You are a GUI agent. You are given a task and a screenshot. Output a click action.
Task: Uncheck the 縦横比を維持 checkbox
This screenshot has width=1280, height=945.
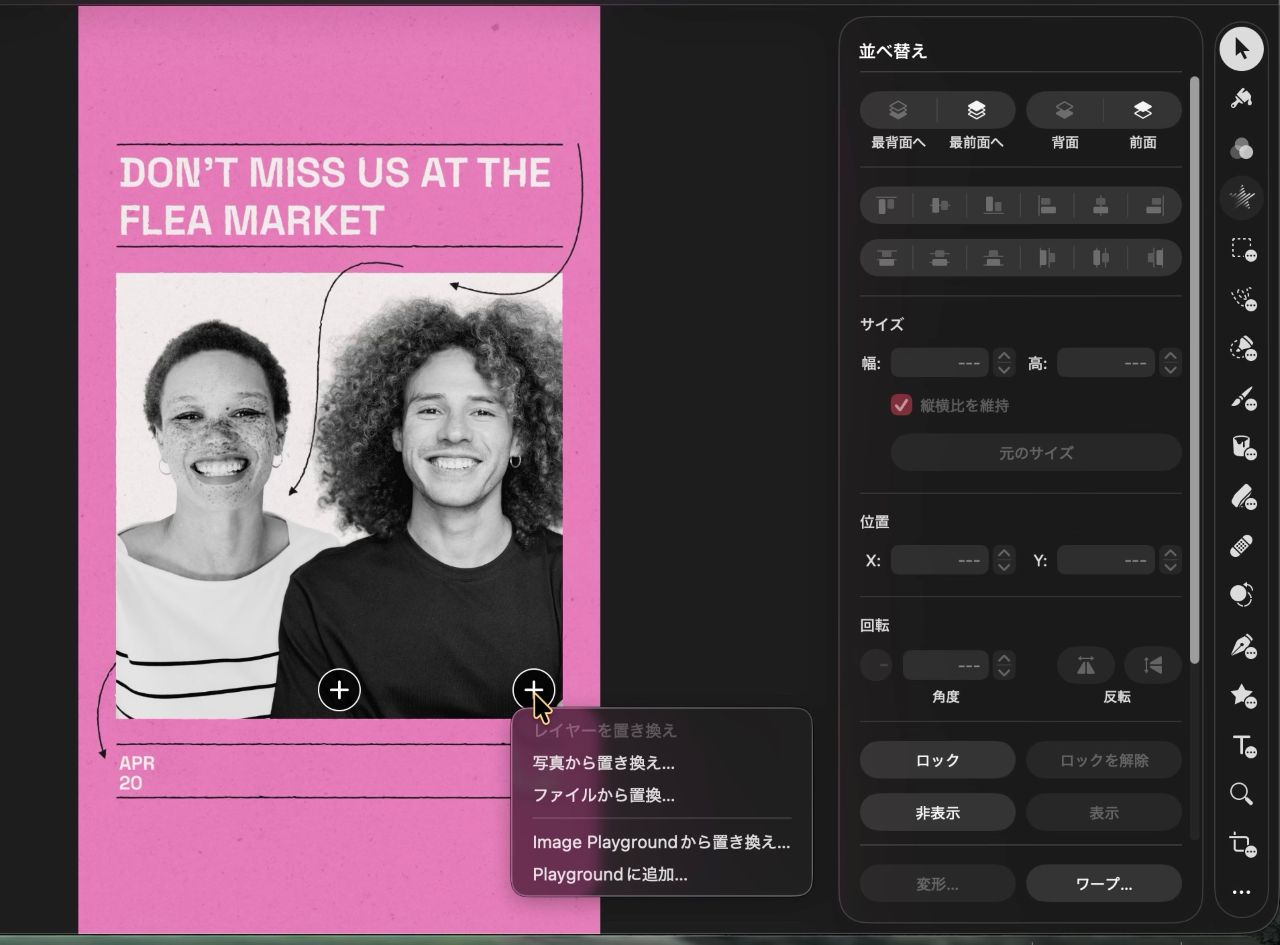click(901, 405)
